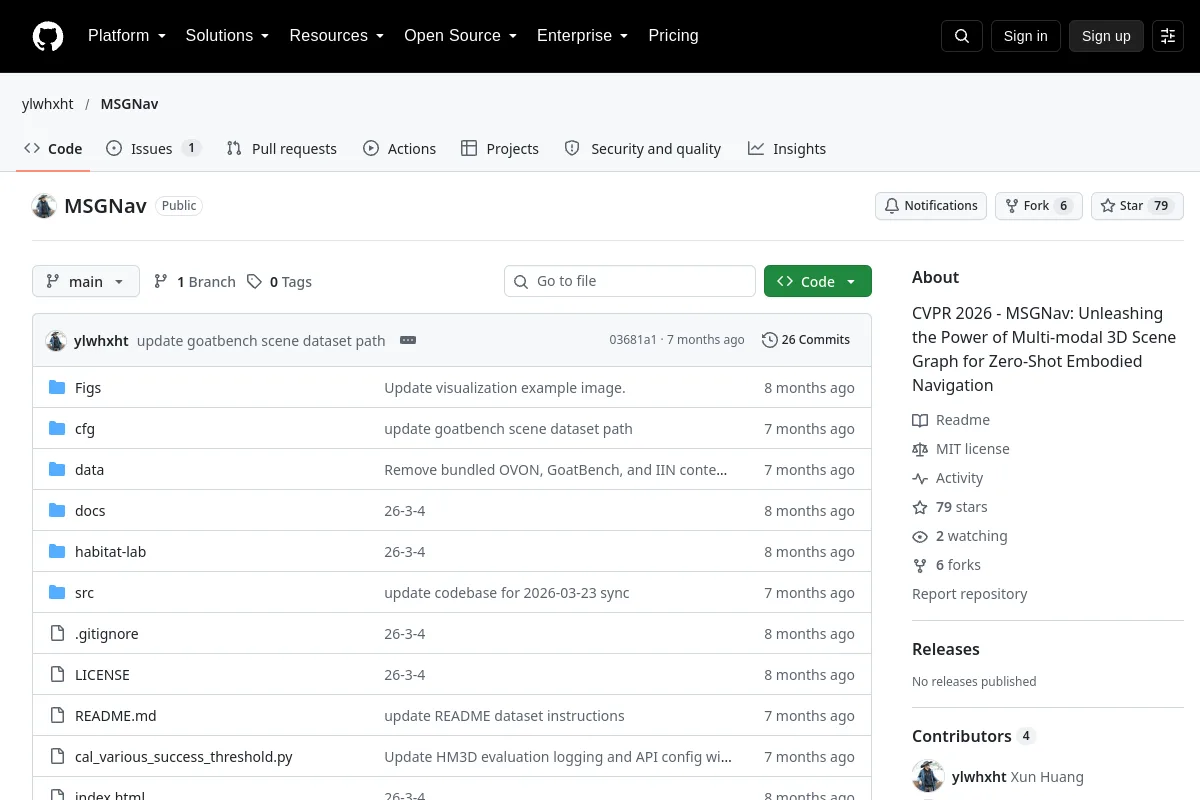
Task: Click ylwhxht avatar in latest commit row
Action: (x=56, y=340)
